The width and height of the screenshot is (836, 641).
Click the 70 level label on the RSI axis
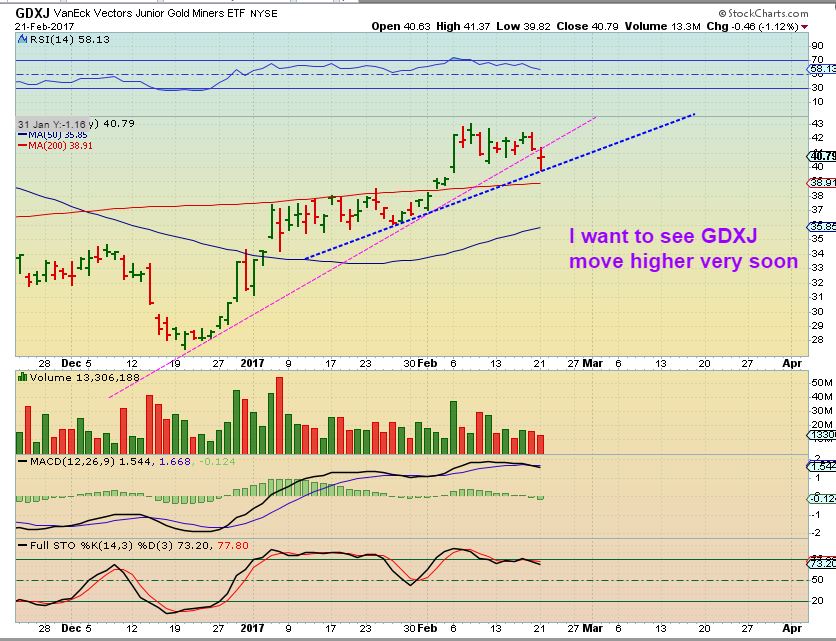[817, 60]
